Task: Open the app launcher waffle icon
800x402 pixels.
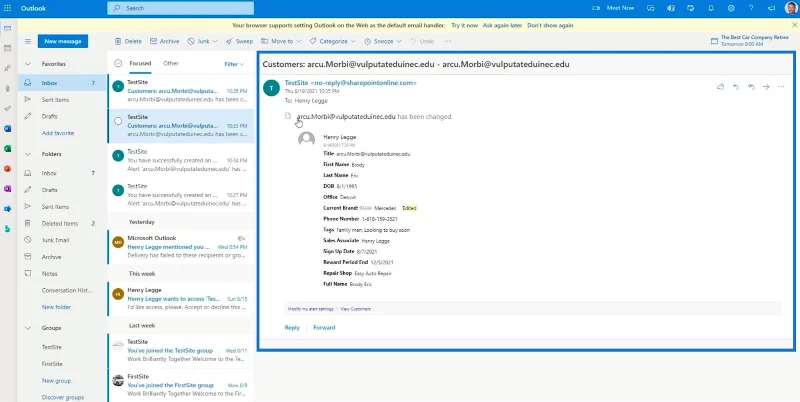Action: pos(7,8)
